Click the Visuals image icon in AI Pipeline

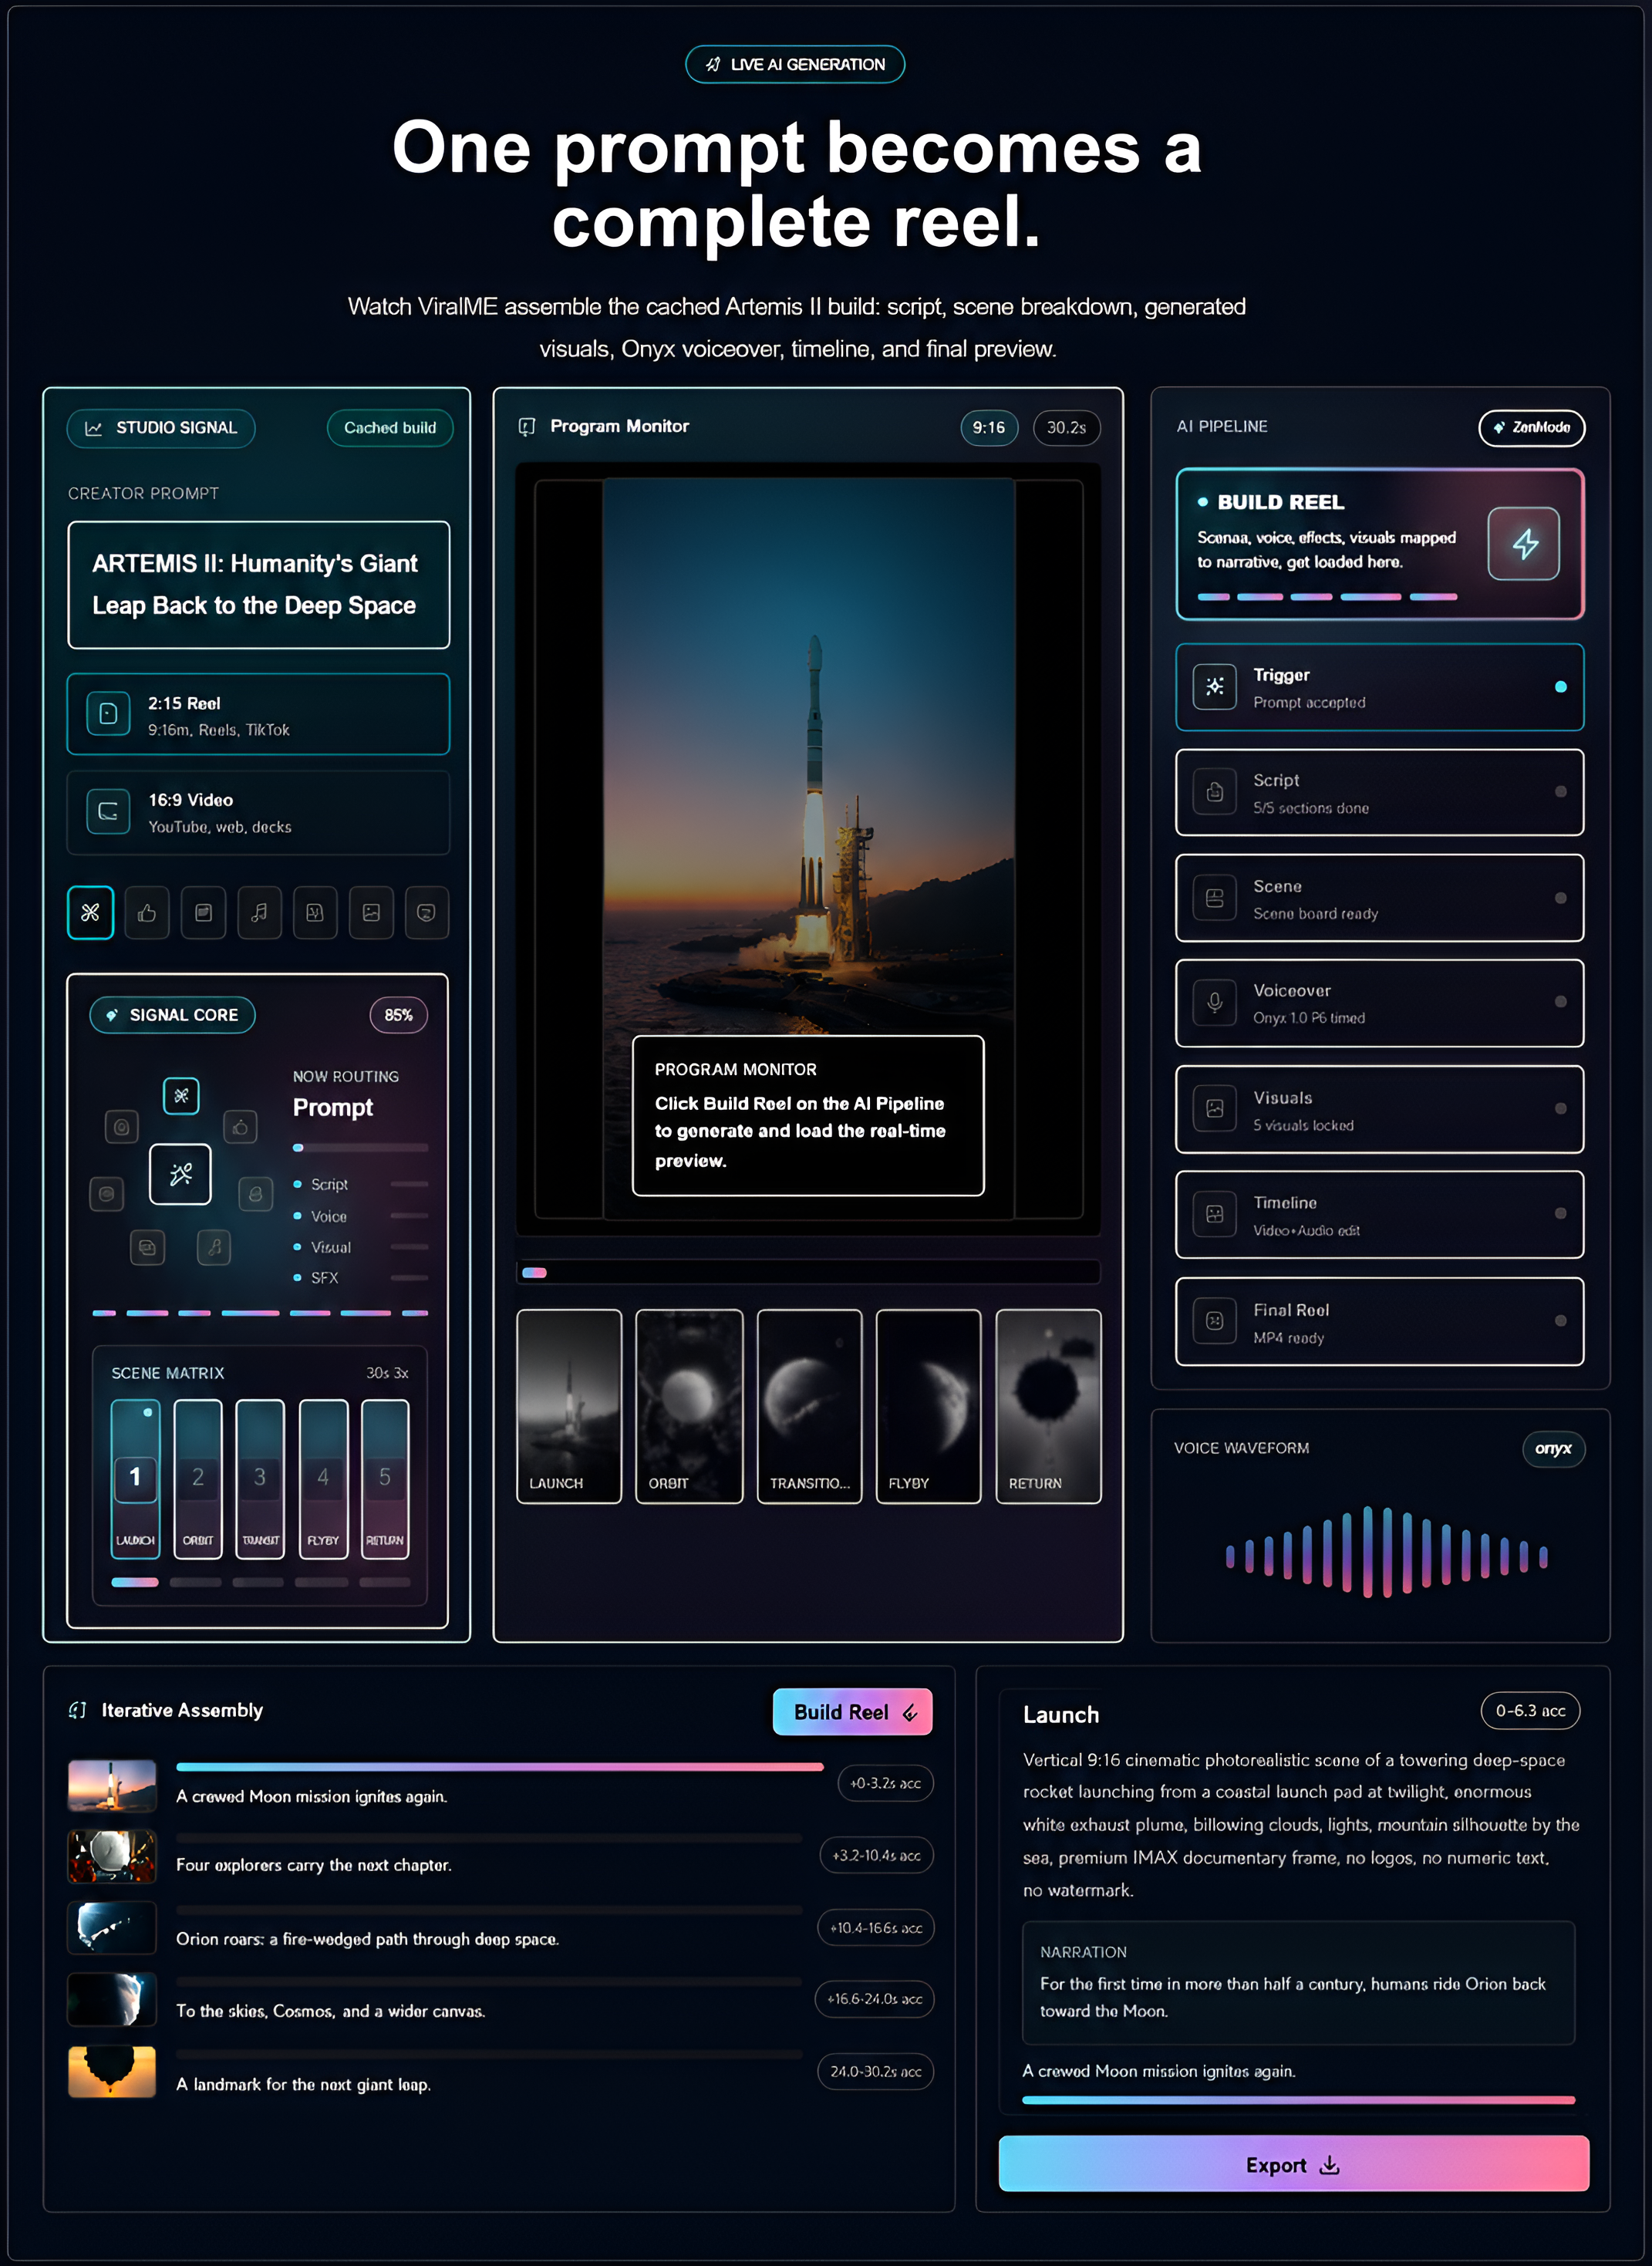1214,1109
